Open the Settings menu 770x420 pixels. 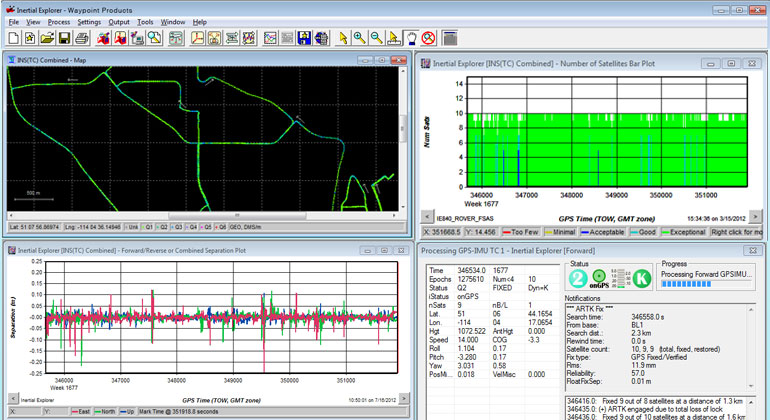[89, 22]
